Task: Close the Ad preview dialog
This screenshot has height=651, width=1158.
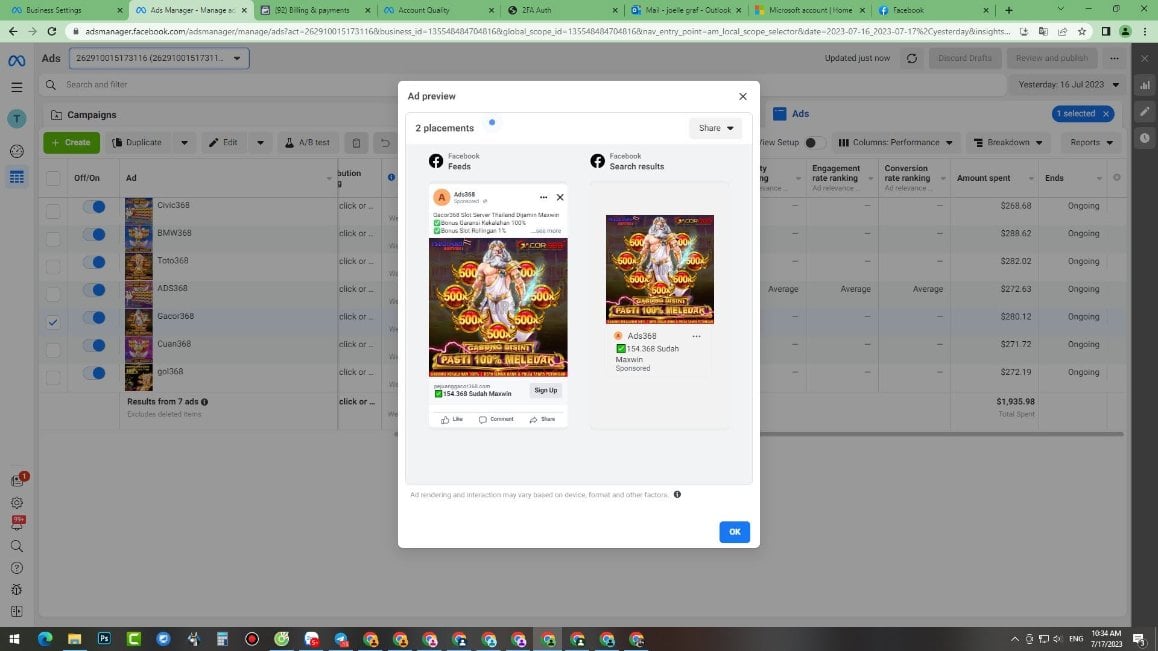Action: coord(742,96)
